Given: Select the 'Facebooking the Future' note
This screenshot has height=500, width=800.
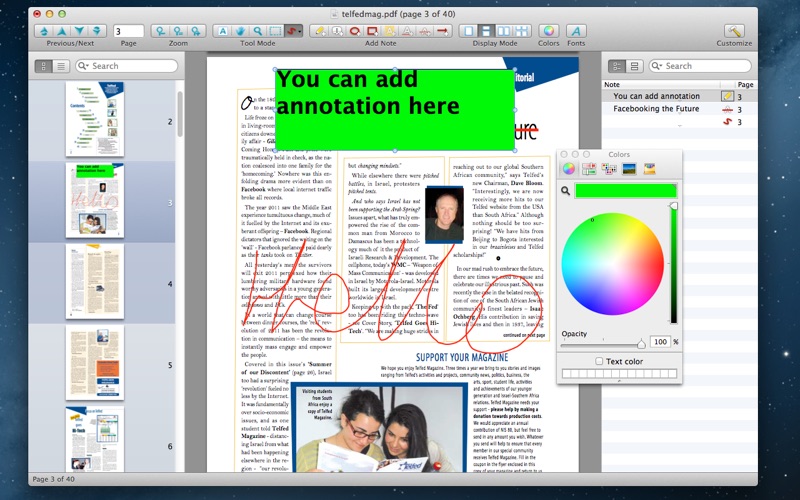Looking at the screenshot, I should 656,109.
